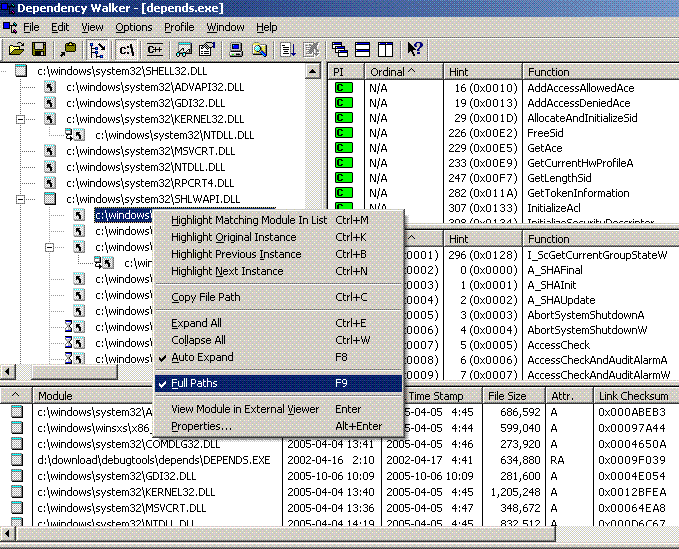Click the application icon in the menu bar
The image size is (679, 549).
pyautogui.click(x=10, y=27)
